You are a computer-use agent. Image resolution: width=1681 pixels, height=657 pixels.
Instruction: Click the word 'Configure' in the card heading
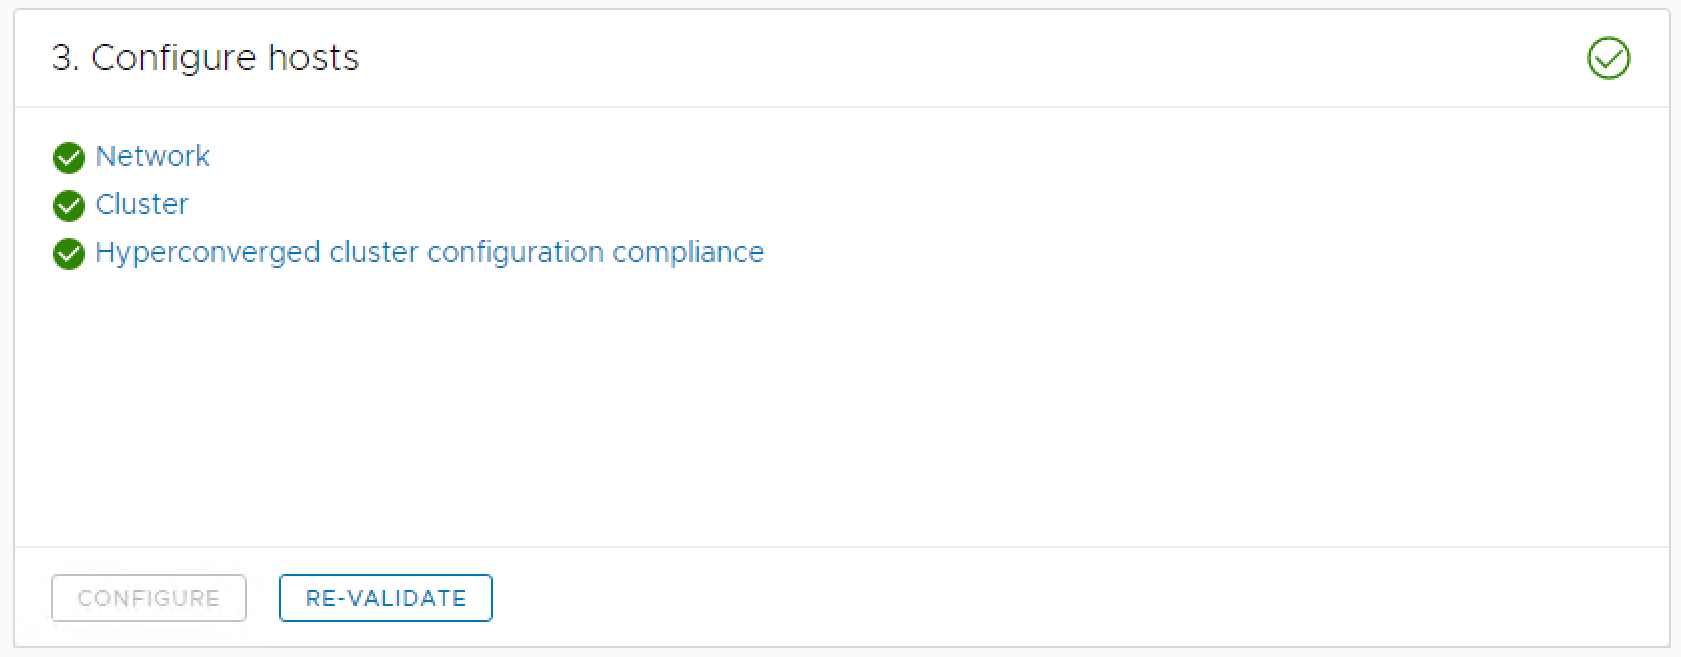(174, 58)
